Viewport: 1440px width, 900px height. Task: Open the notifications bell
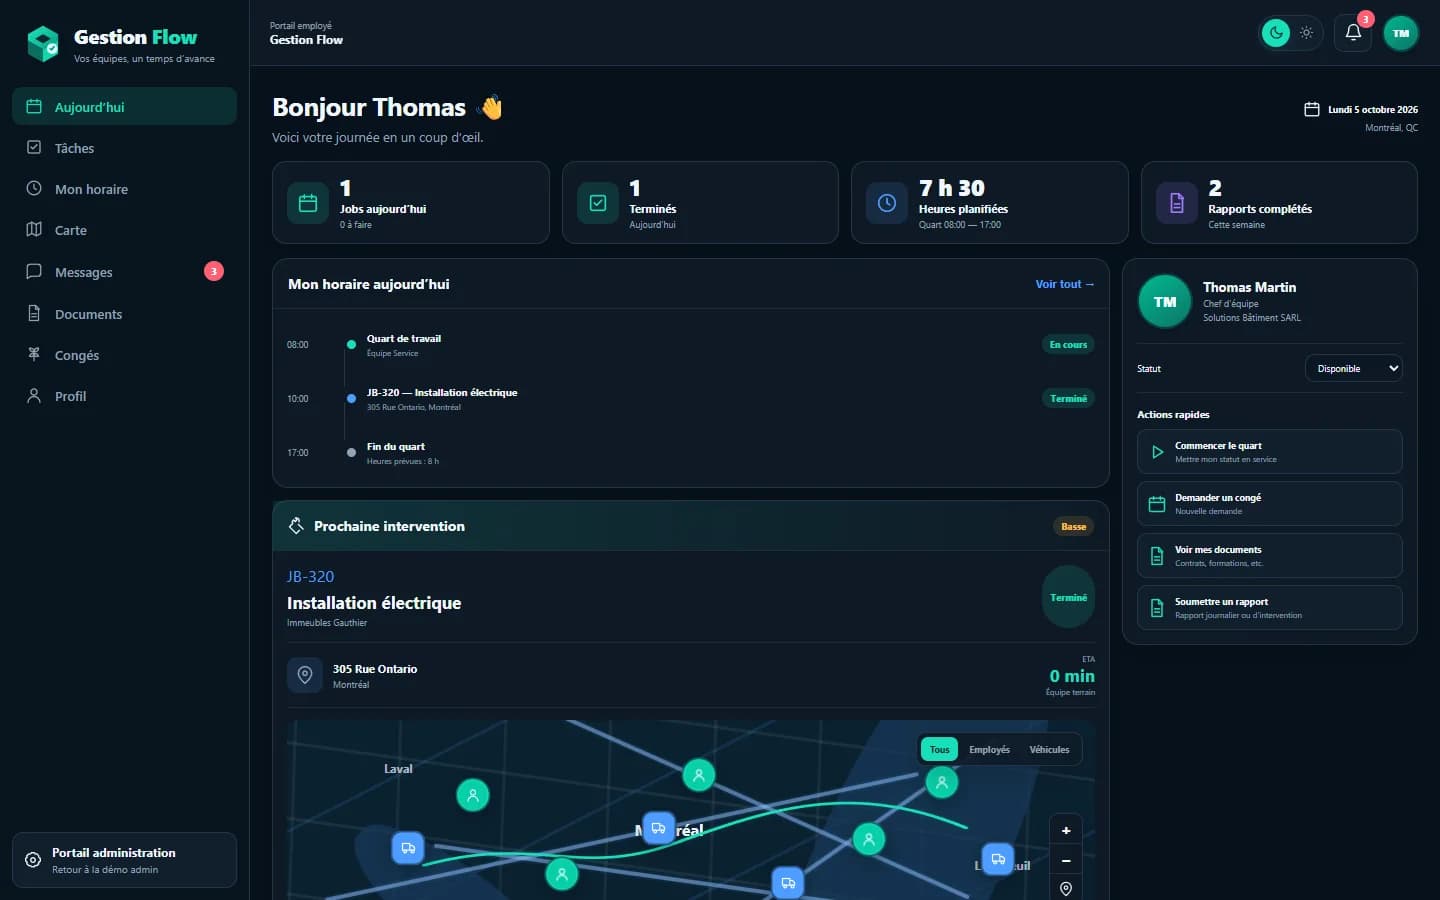(x=1353, y=33)
